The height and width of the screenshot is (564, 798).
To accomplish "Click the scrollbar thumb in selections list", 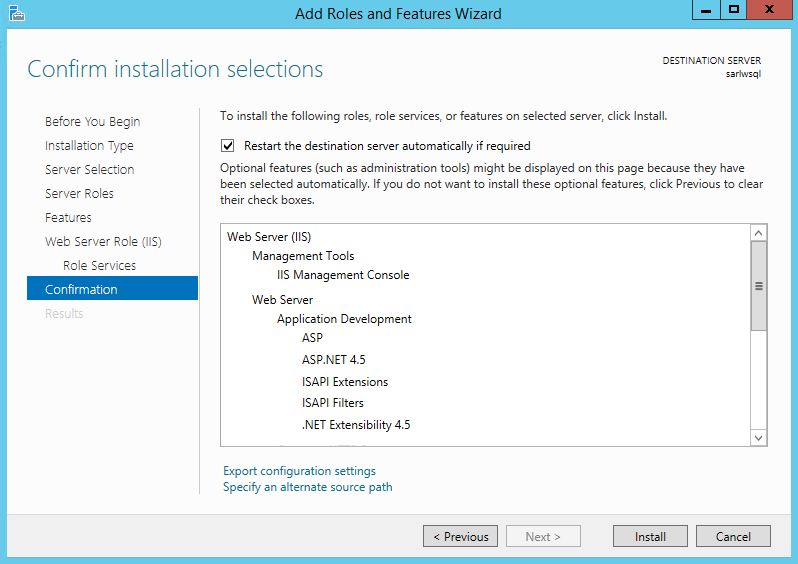I will 758,286.
